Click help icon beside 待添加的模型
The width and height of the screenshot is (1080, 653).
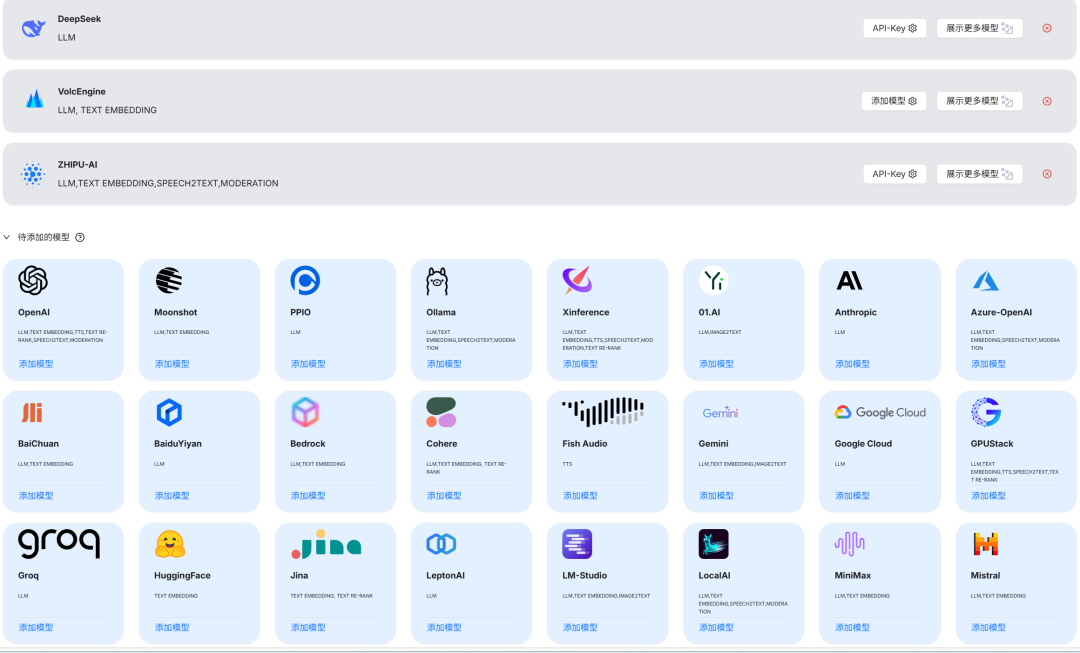tap(80, 238)
